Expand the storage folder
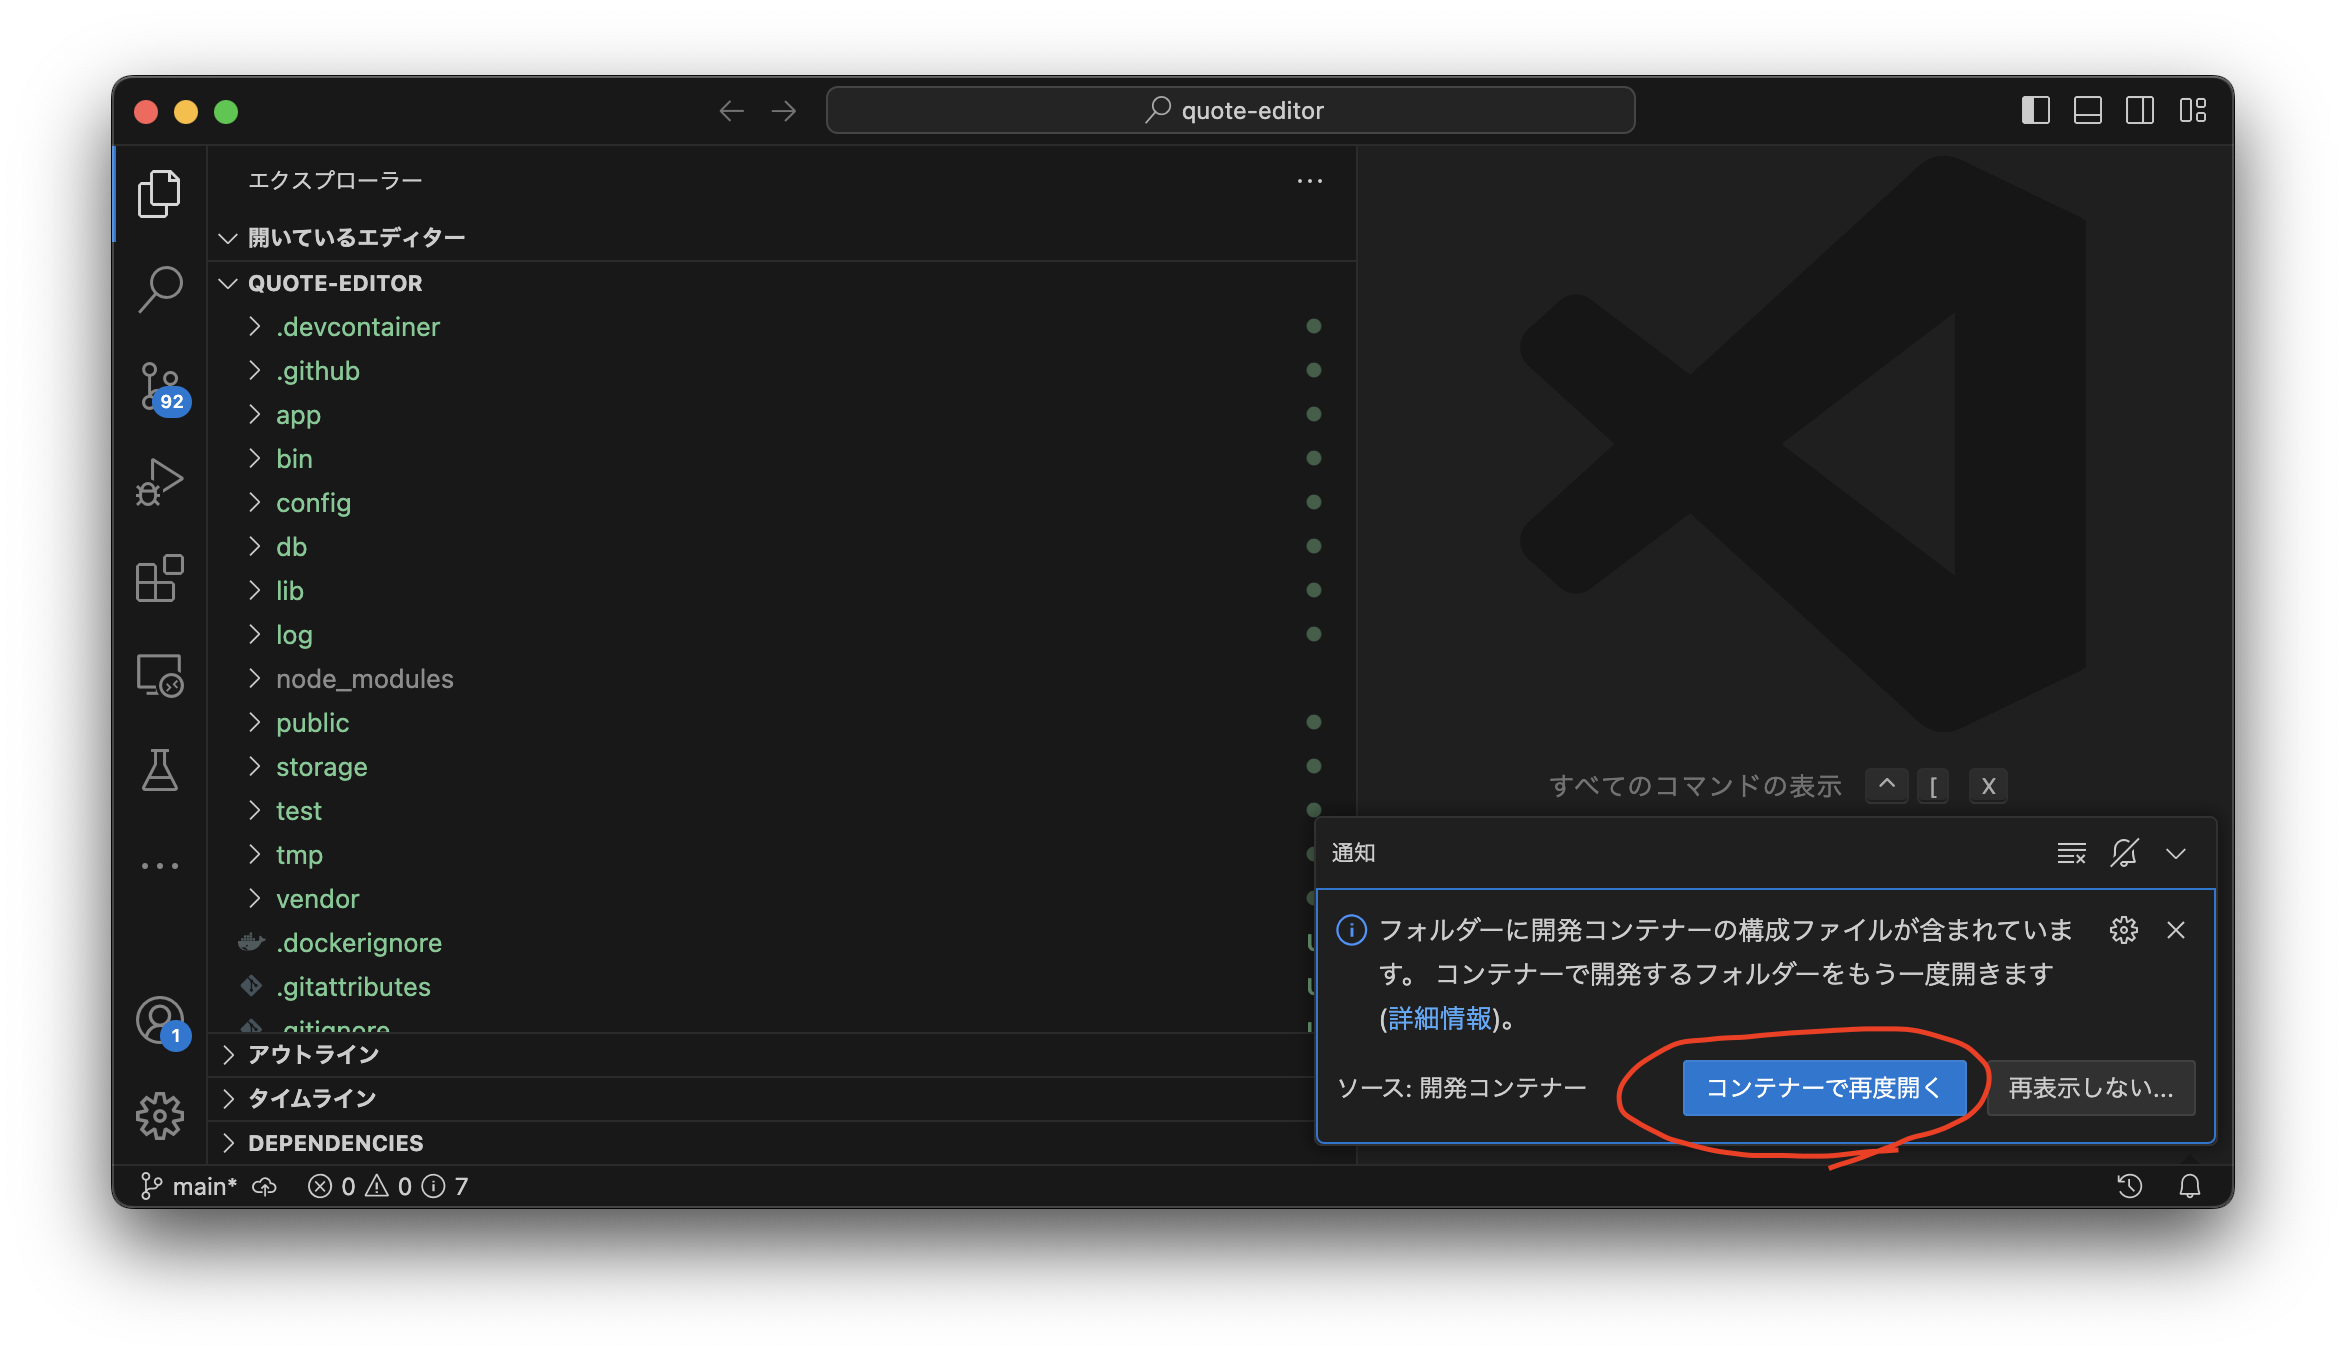The width and height of the screenshot is (2346, 1356). 782,767
